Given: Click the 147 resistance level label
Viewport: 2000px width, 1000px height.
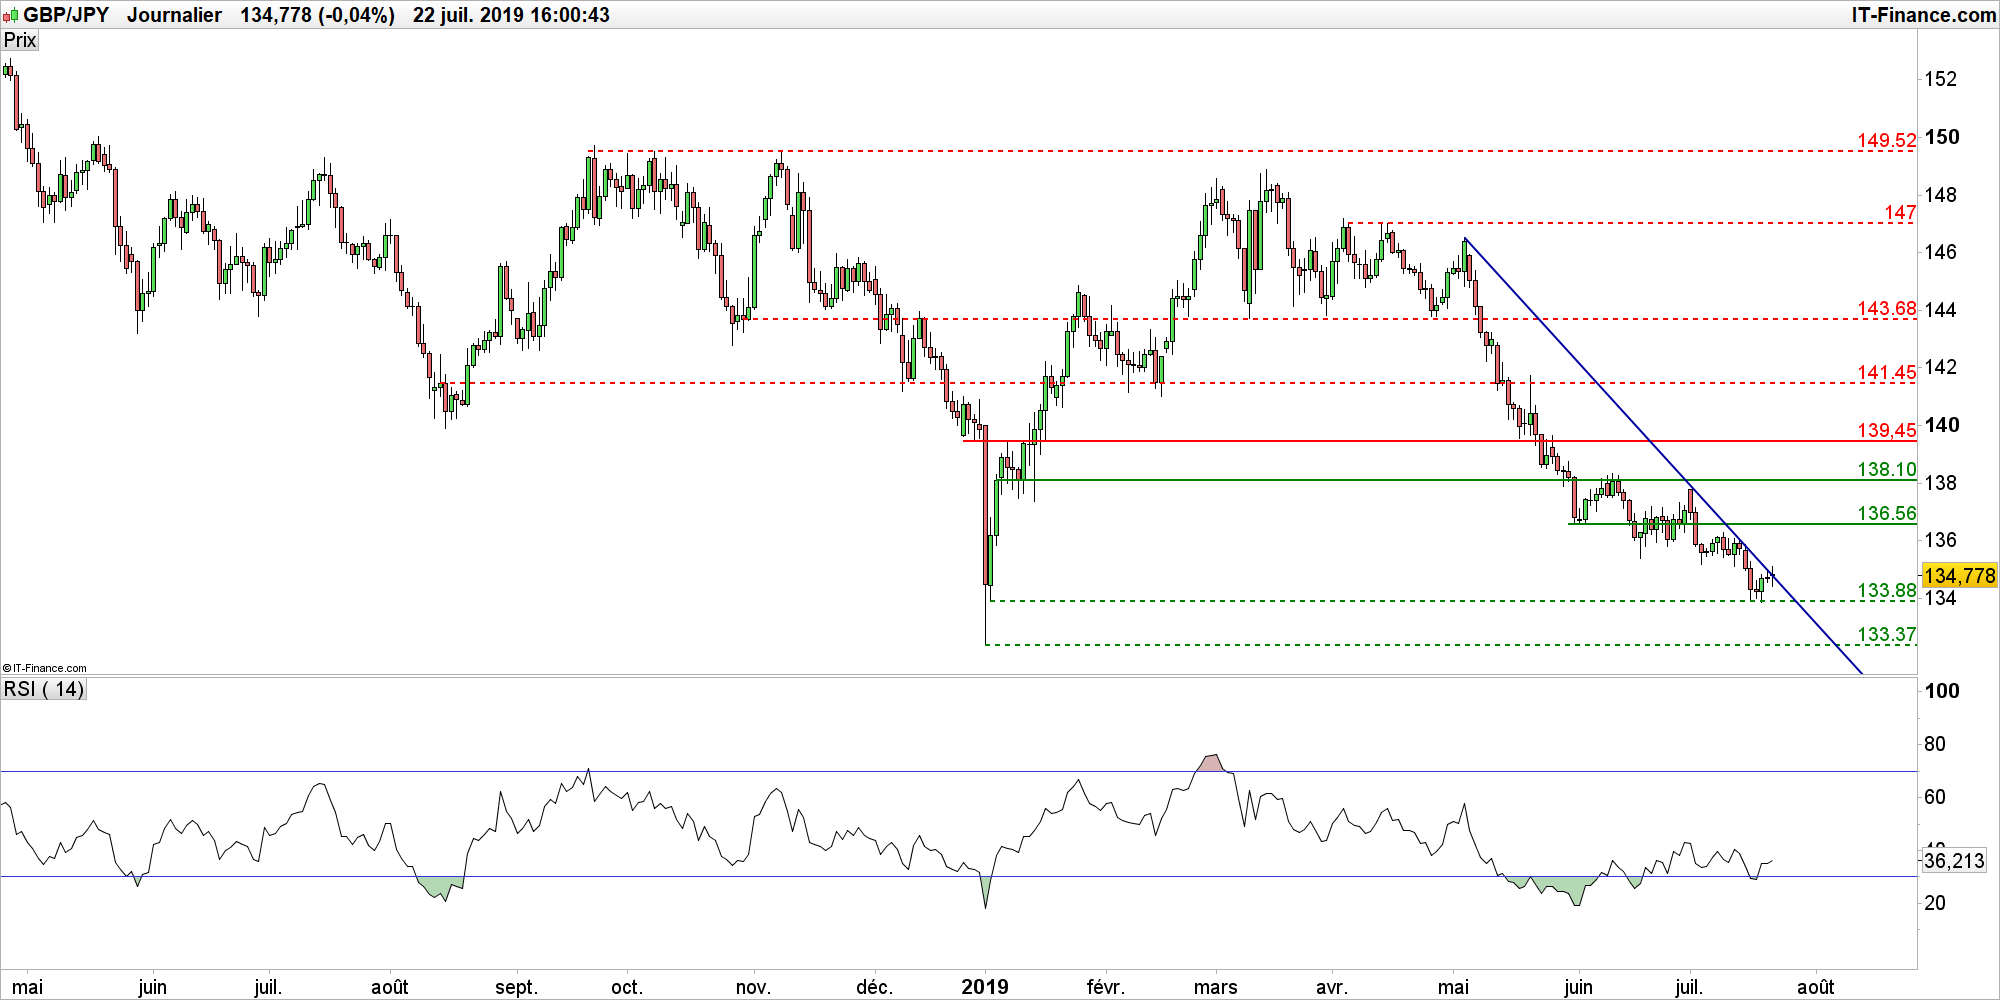Looking at the screenshot, I should (x=1900, y=213).
